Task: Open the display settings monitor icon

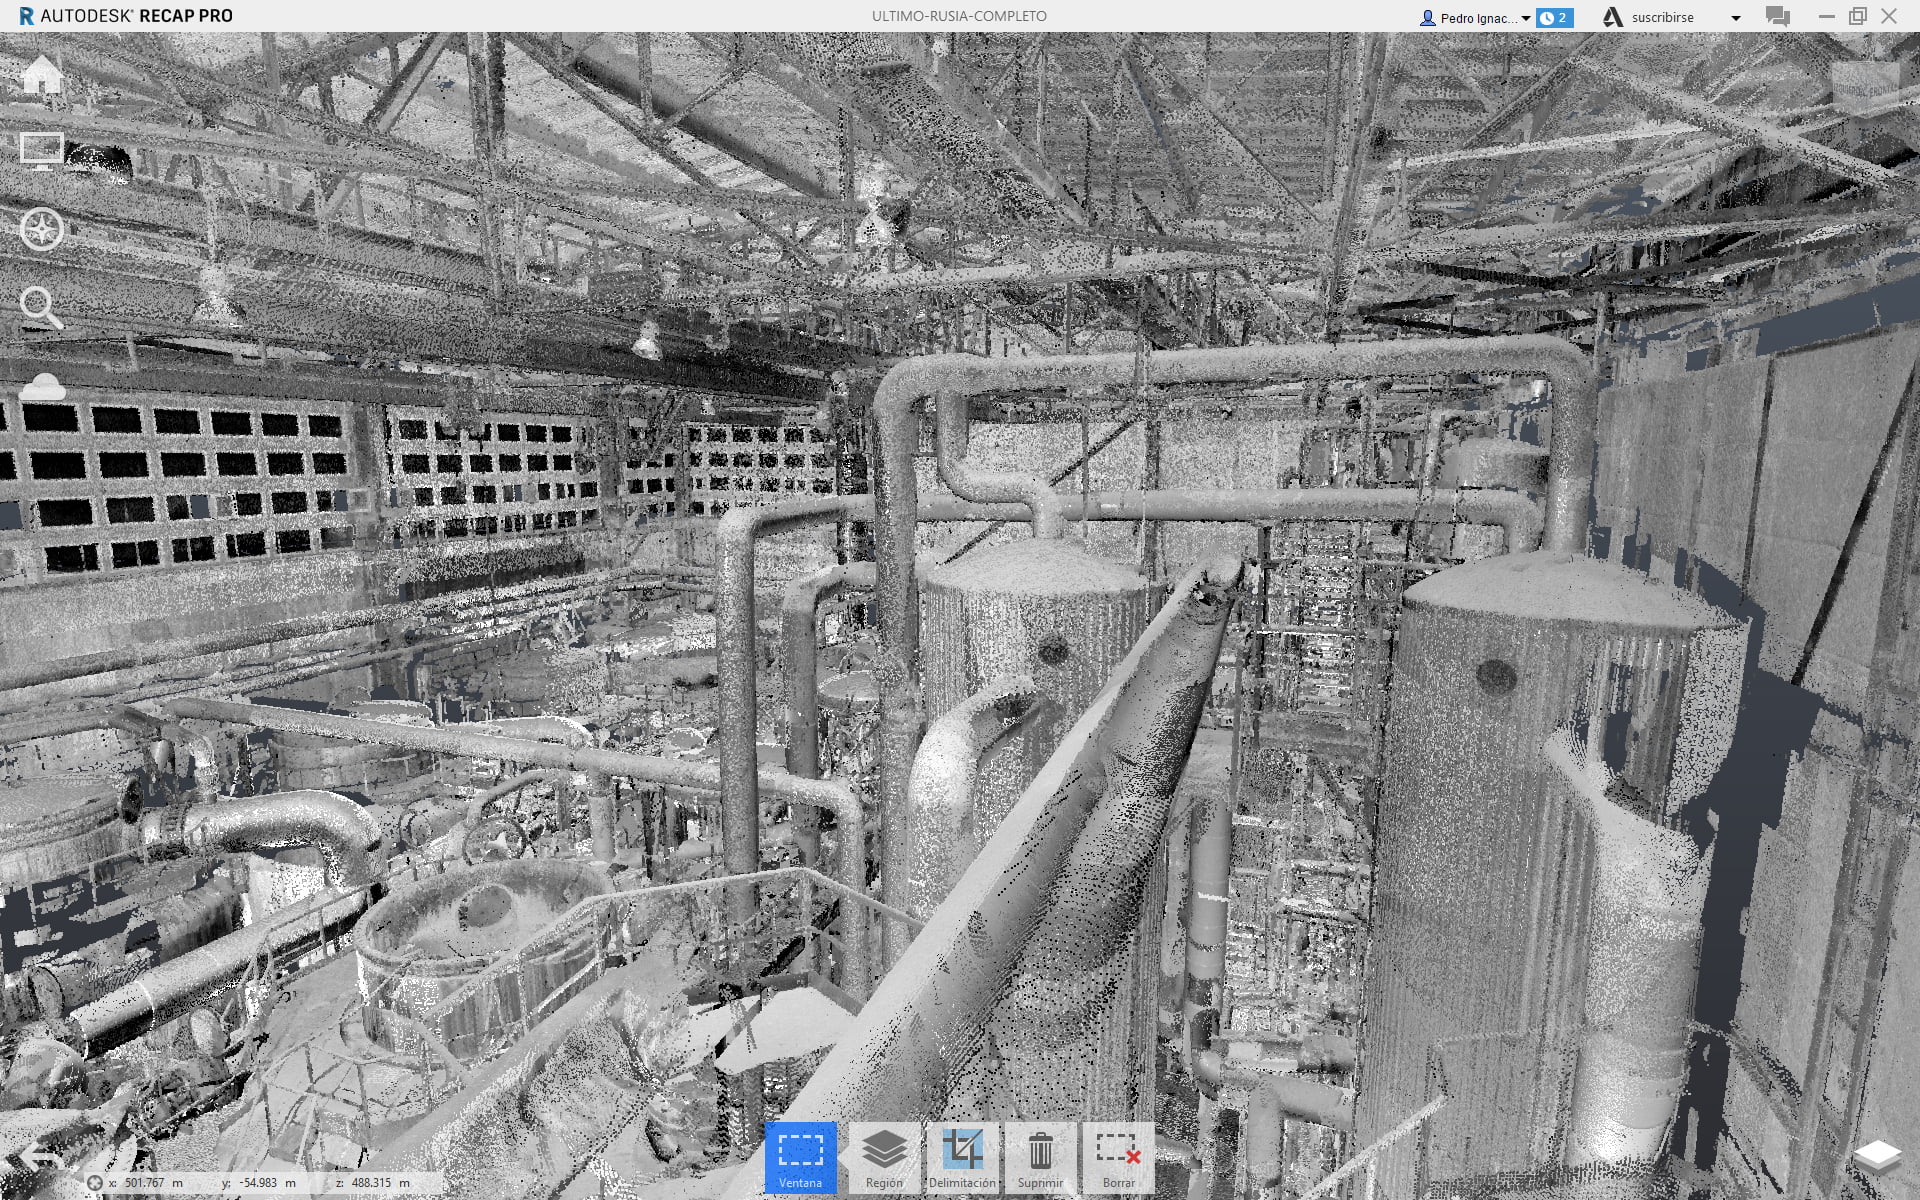Action: pos(42,151)
